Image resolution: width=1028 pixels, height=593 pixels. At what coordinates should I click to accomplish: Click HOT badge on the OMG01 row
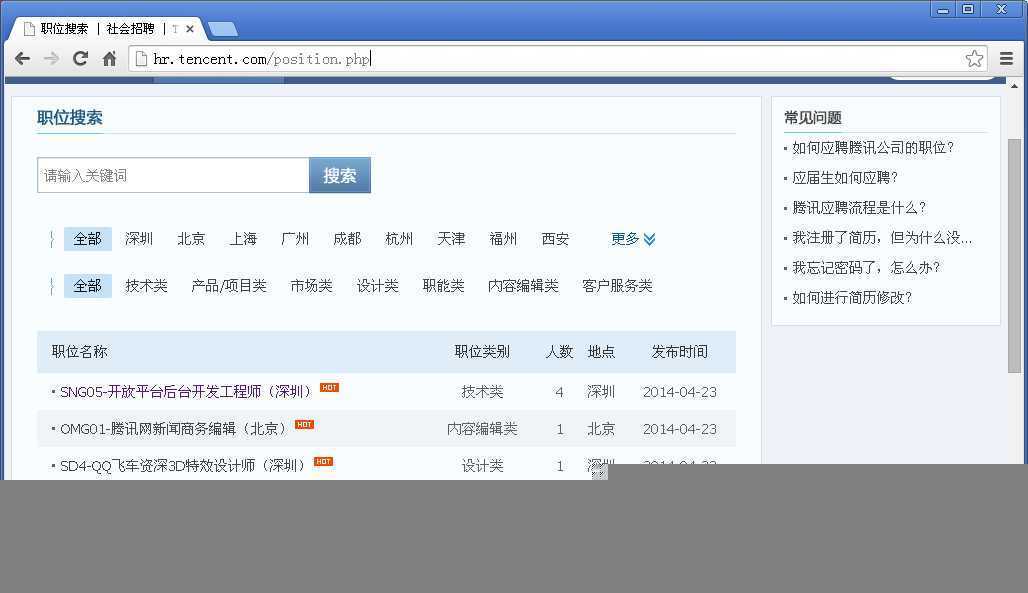pyautogui.click(x=304, y=424)
